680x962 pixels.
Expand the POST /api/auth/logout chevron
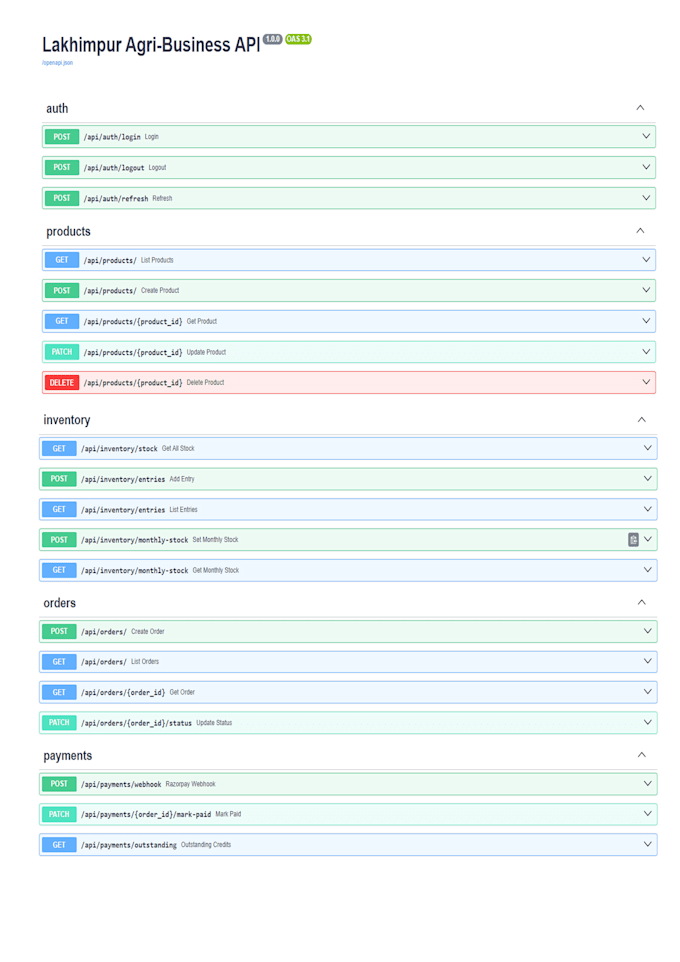[x=646, y=167]
